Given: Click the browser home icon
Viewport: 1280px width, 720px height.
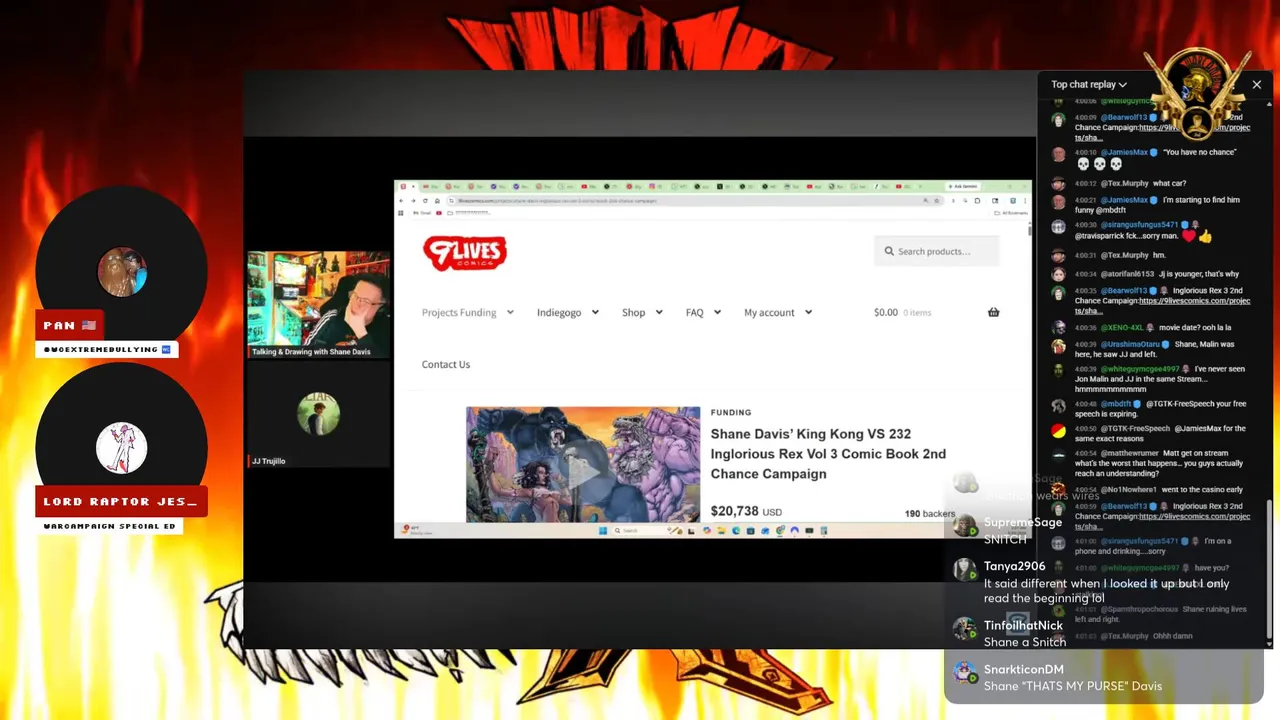Looking at the screenshot, I should click(x=435, y=200).
